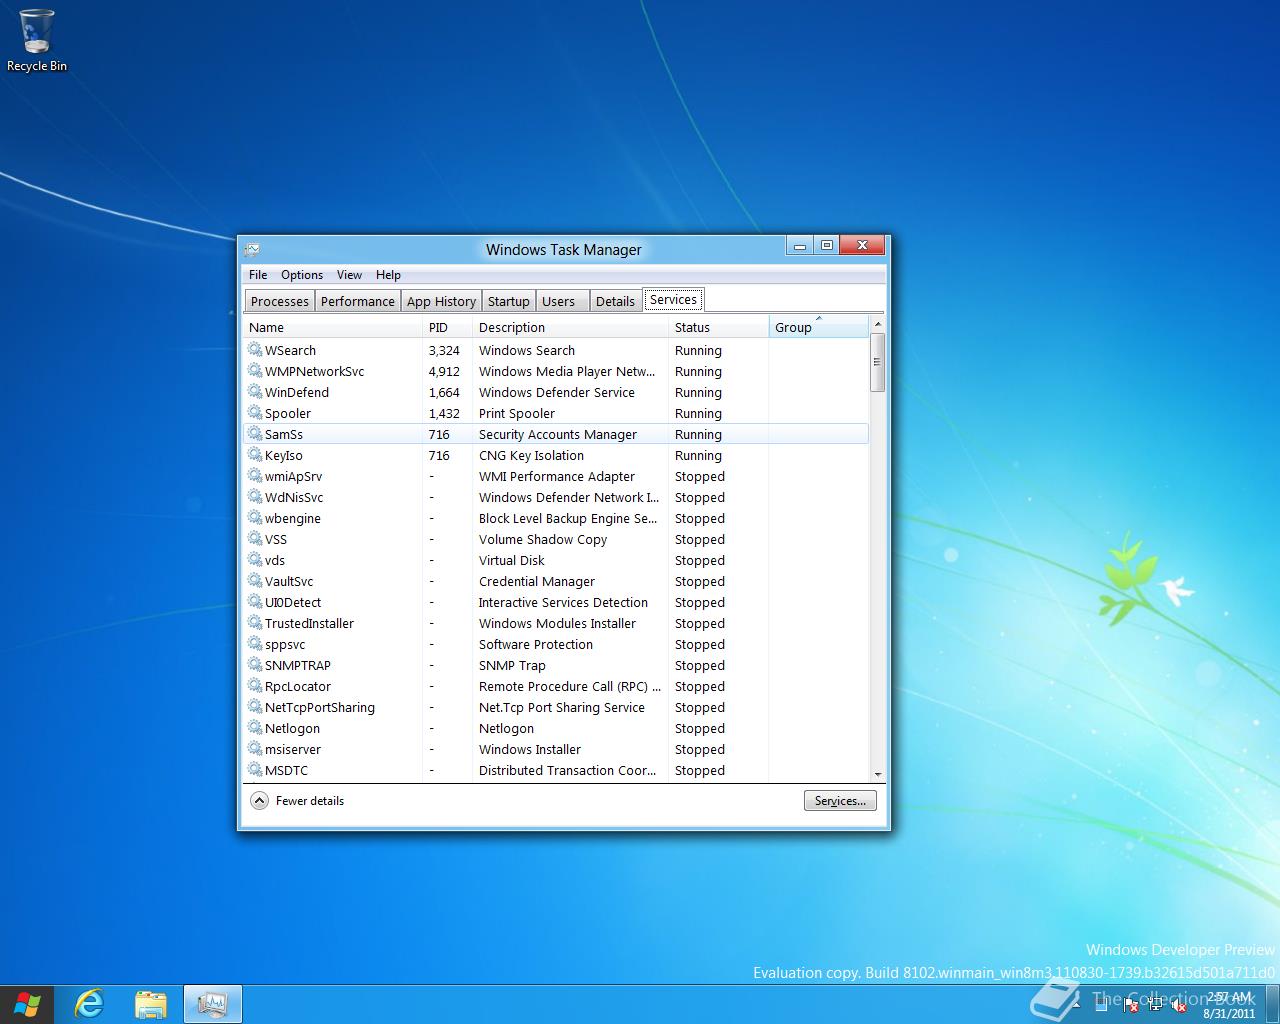Open Windows Explorer from the taskbar
This screenshot has height=1024, width=1280.
(151, 1004)
